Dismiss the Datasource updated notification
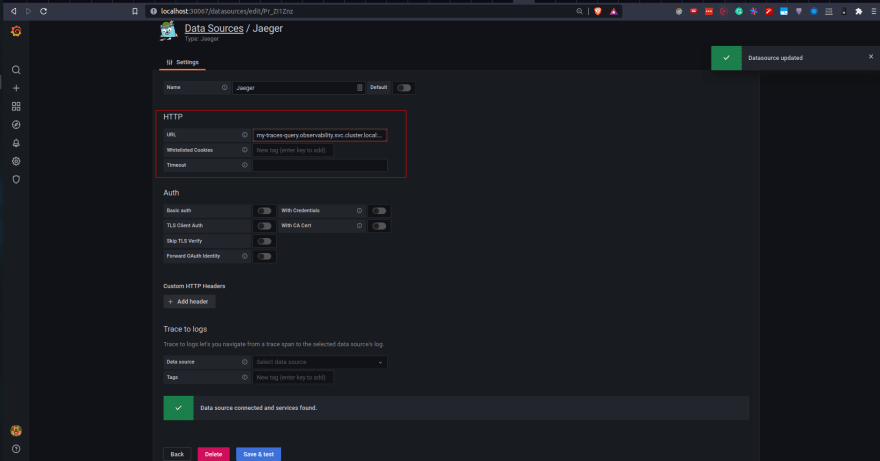 (x=871, y=57)
